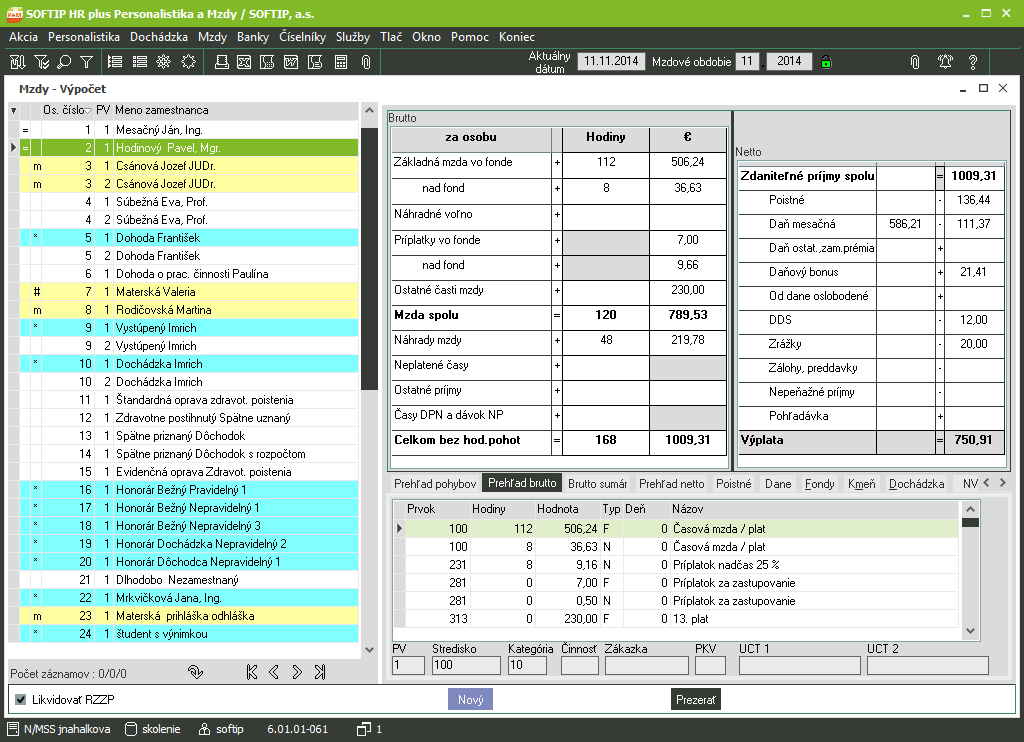The width and height of the screenshot is (1024, 742).
Task: Uncheck the Likvidovať RZZP checkbox
Action: 21,698
